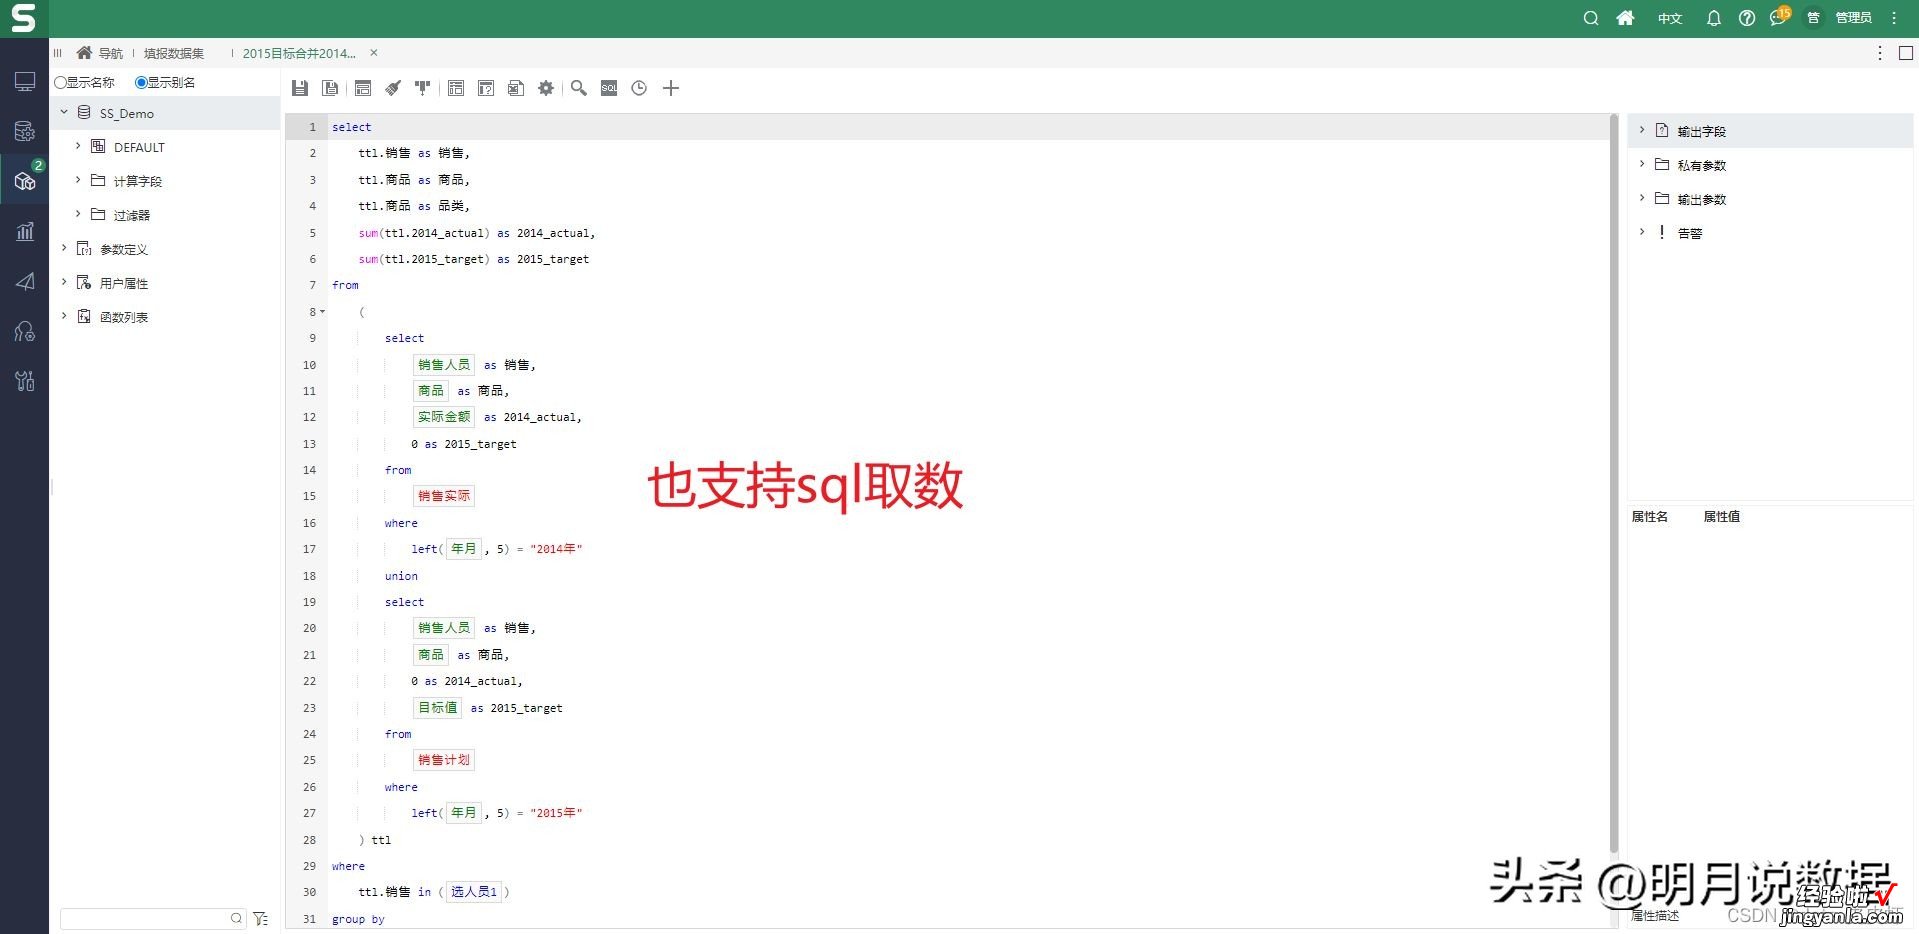Image resolution: width=1919 pixels, height=934 pixels.
Task: Expand the 用户属性 node
Action: (64, 282)
